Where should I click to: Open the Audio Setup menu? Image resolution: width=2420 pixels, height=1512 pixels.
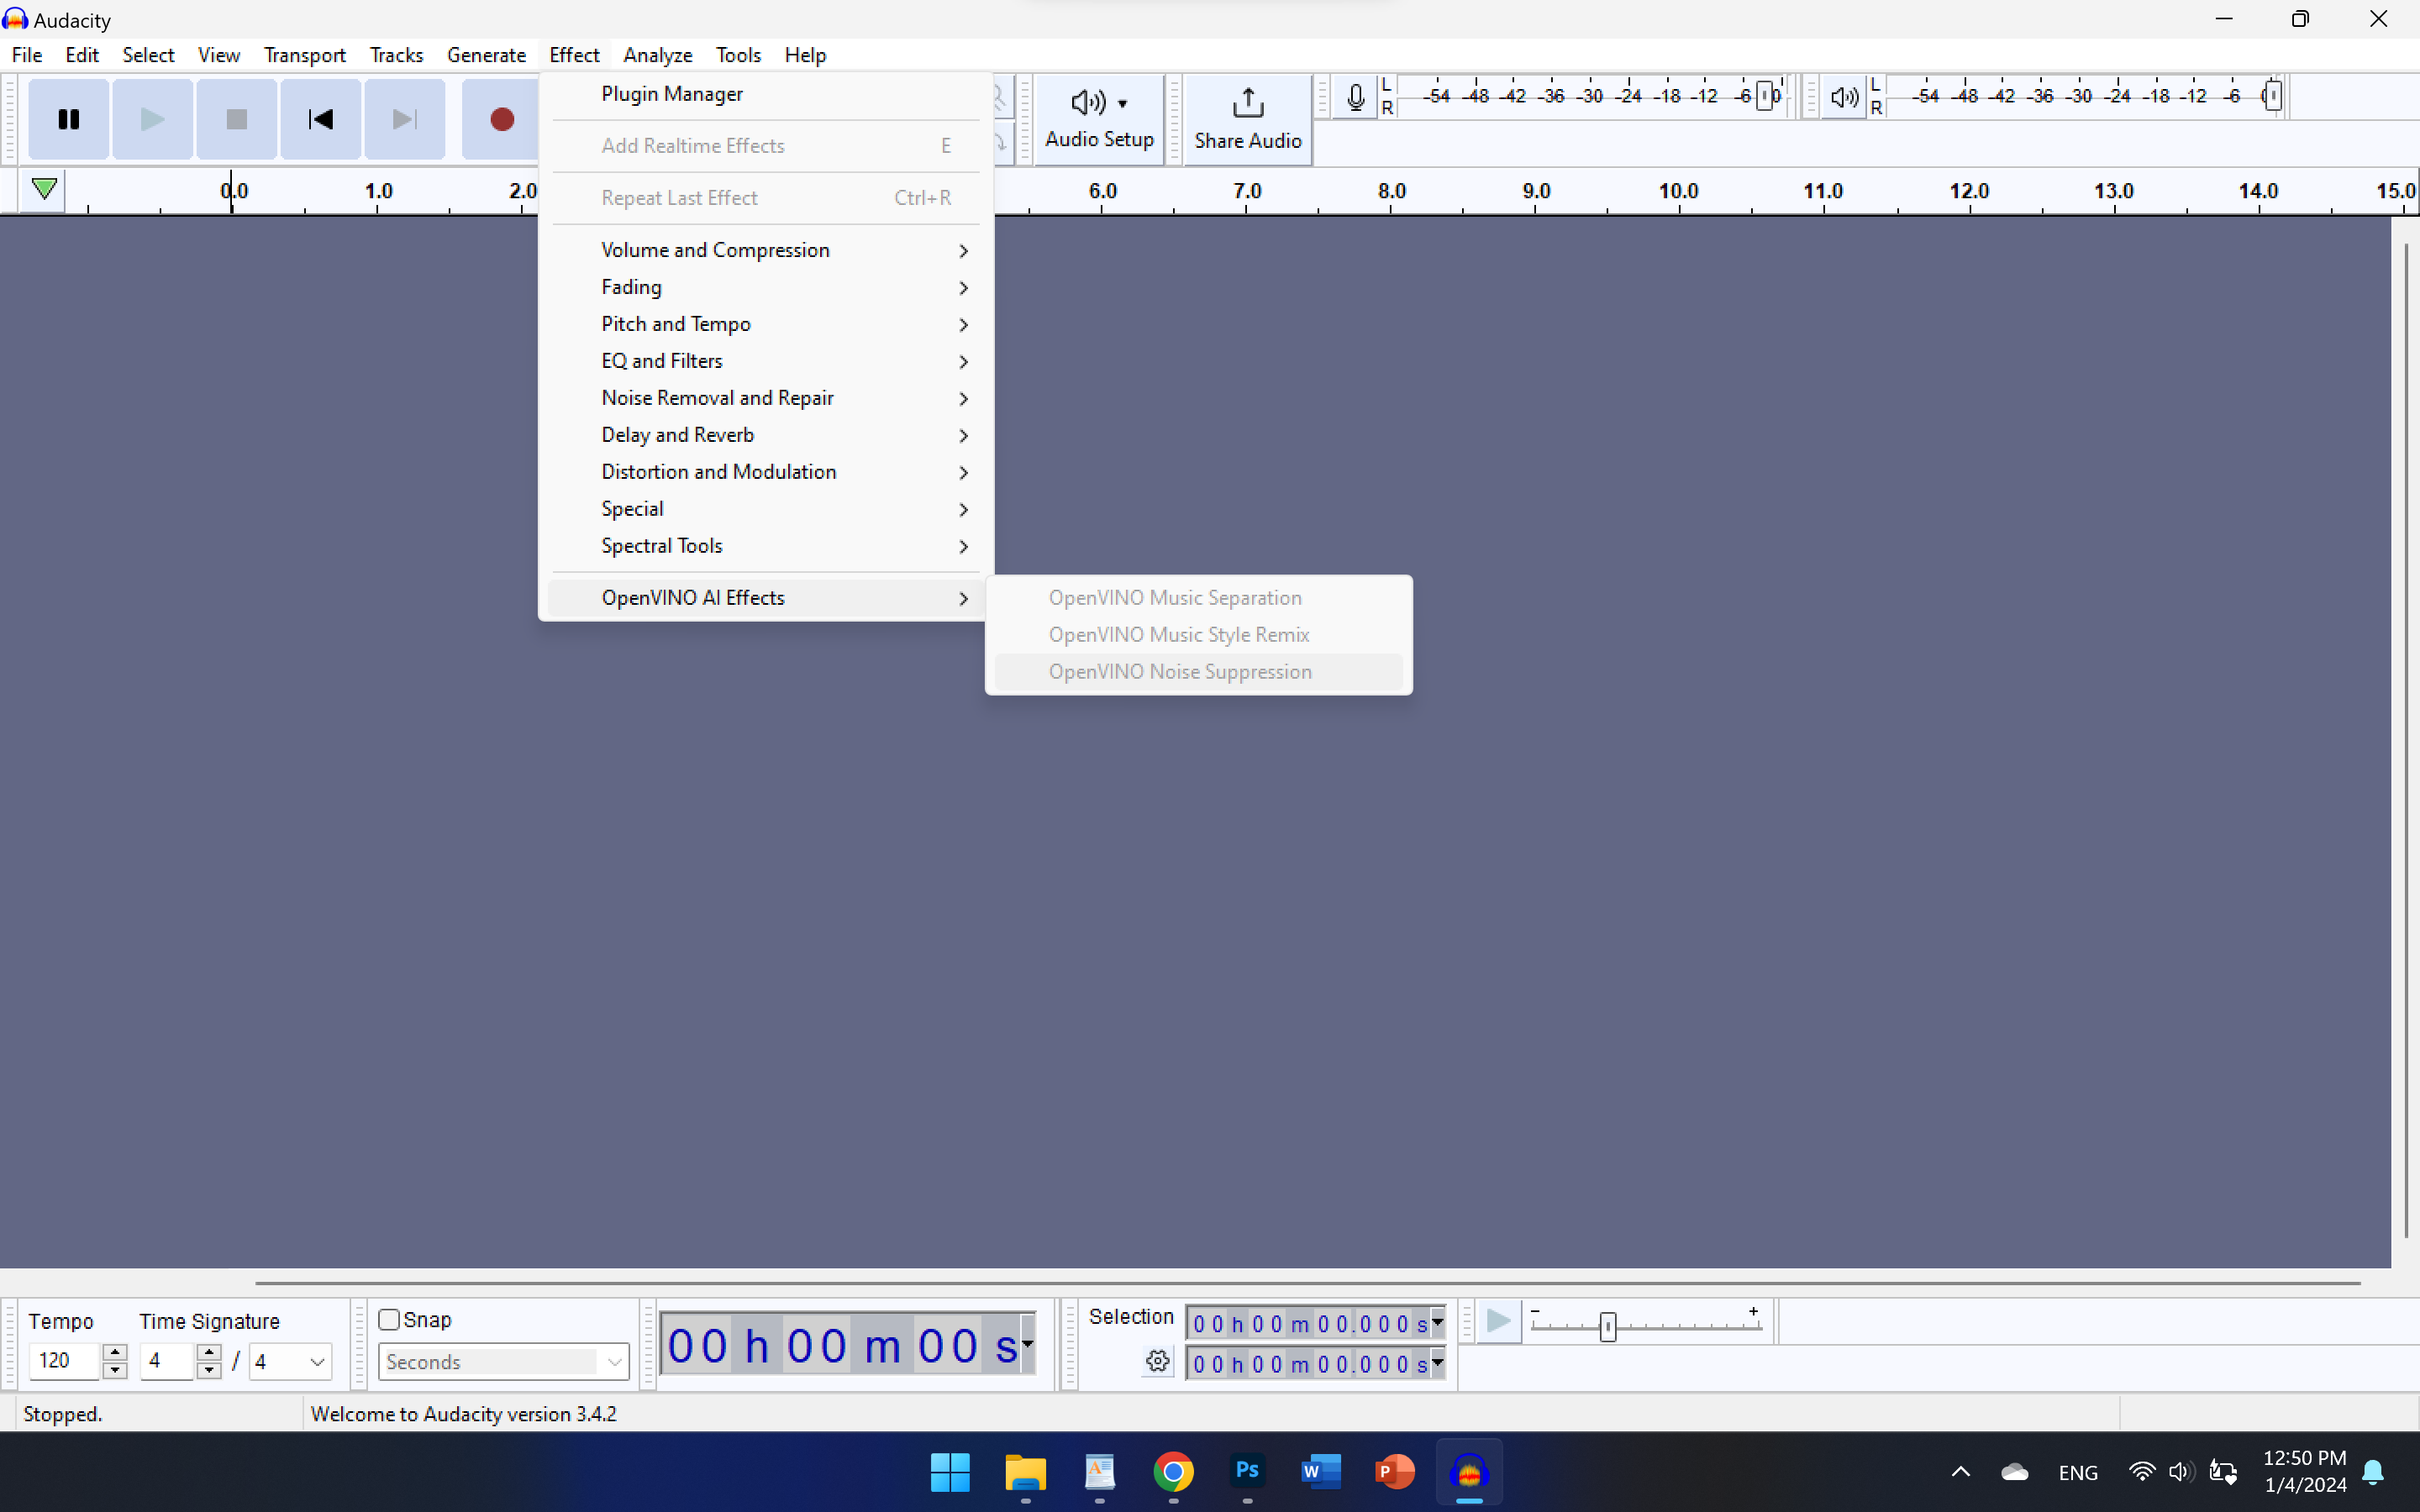(x=1099, y=119)
